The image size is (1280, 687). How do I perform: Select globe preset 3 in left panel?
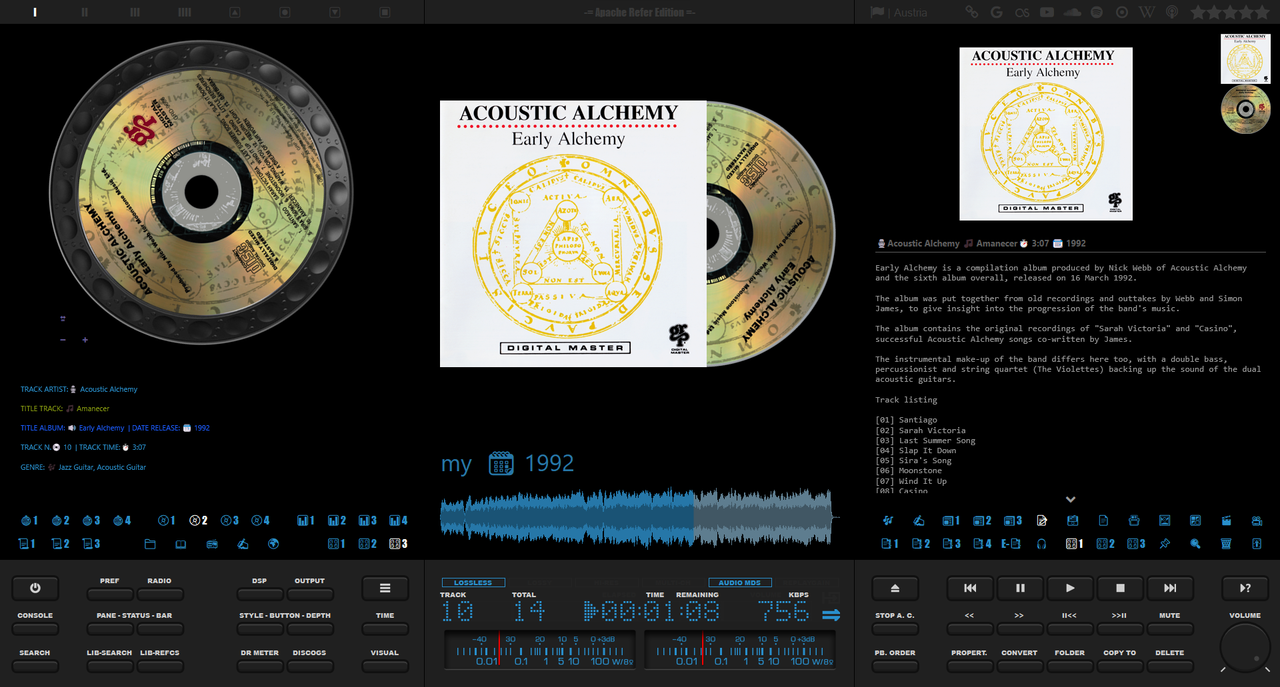tap(91, 520)
